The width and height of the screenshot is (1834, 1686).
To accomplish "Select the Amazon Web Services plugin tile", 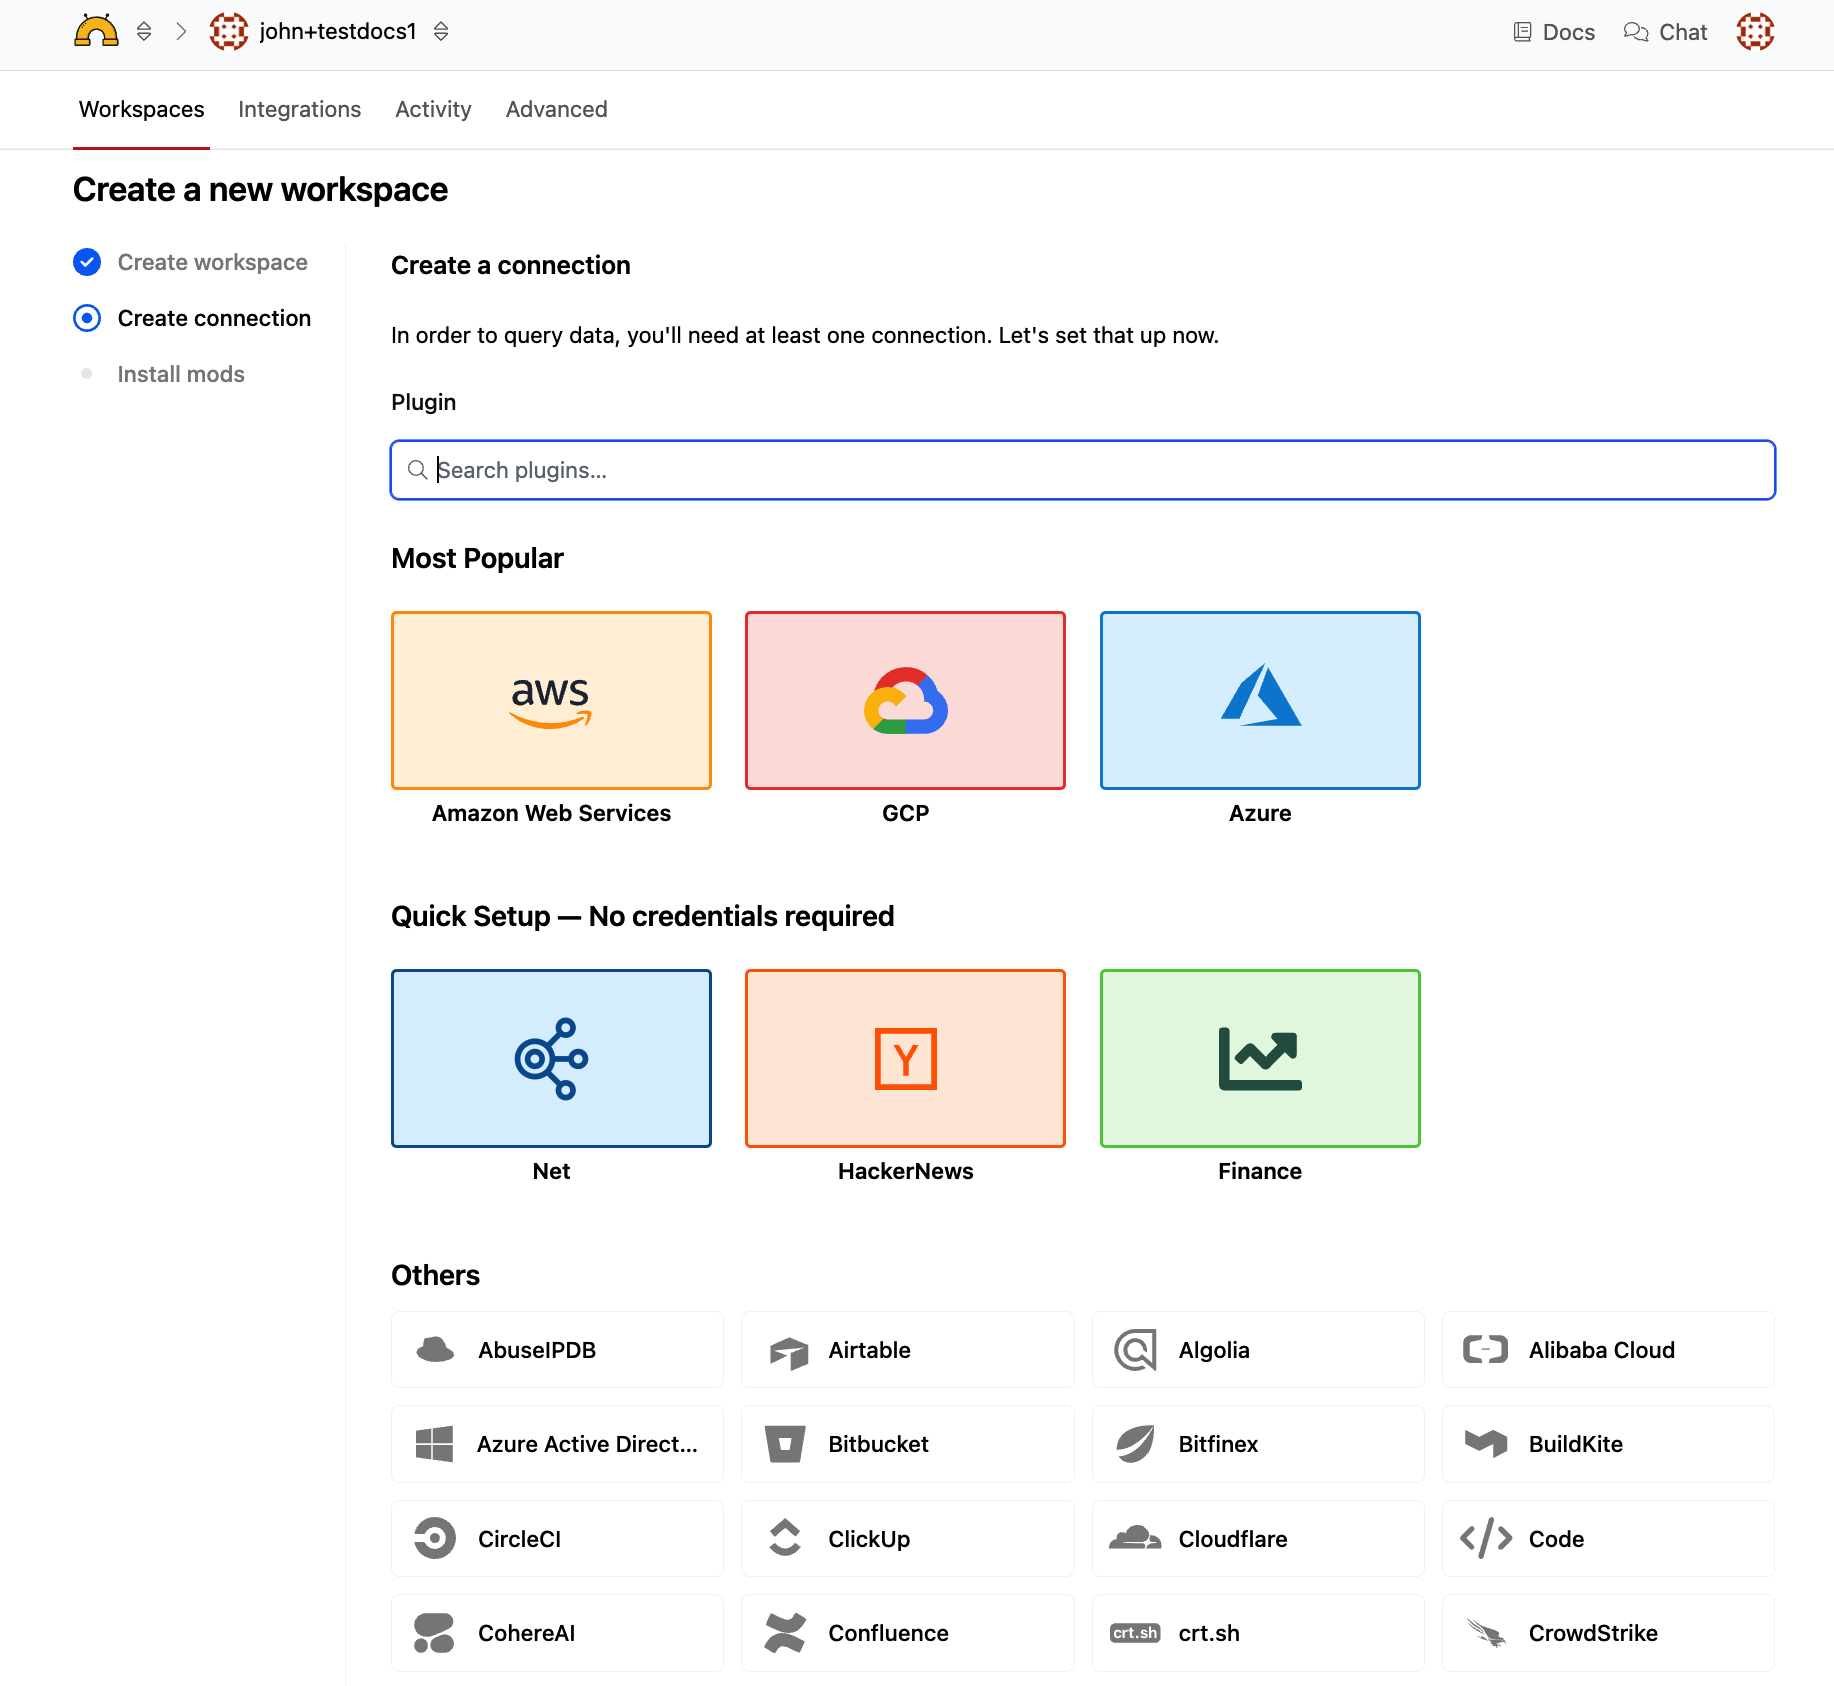I will point(551,700).
